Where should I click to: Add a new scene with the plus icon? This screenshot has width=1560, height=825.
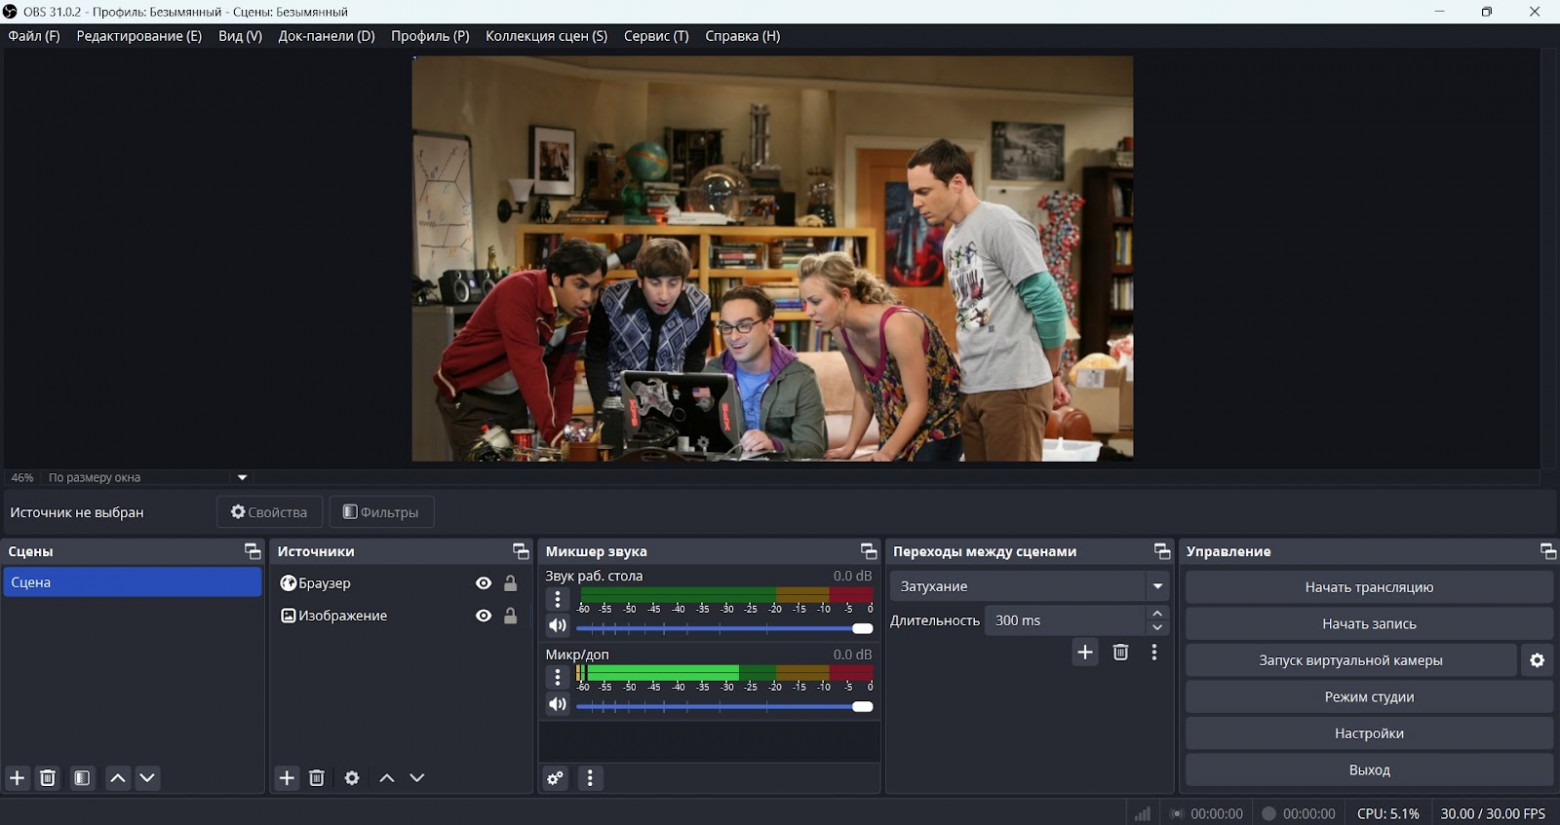coord(17,778)
